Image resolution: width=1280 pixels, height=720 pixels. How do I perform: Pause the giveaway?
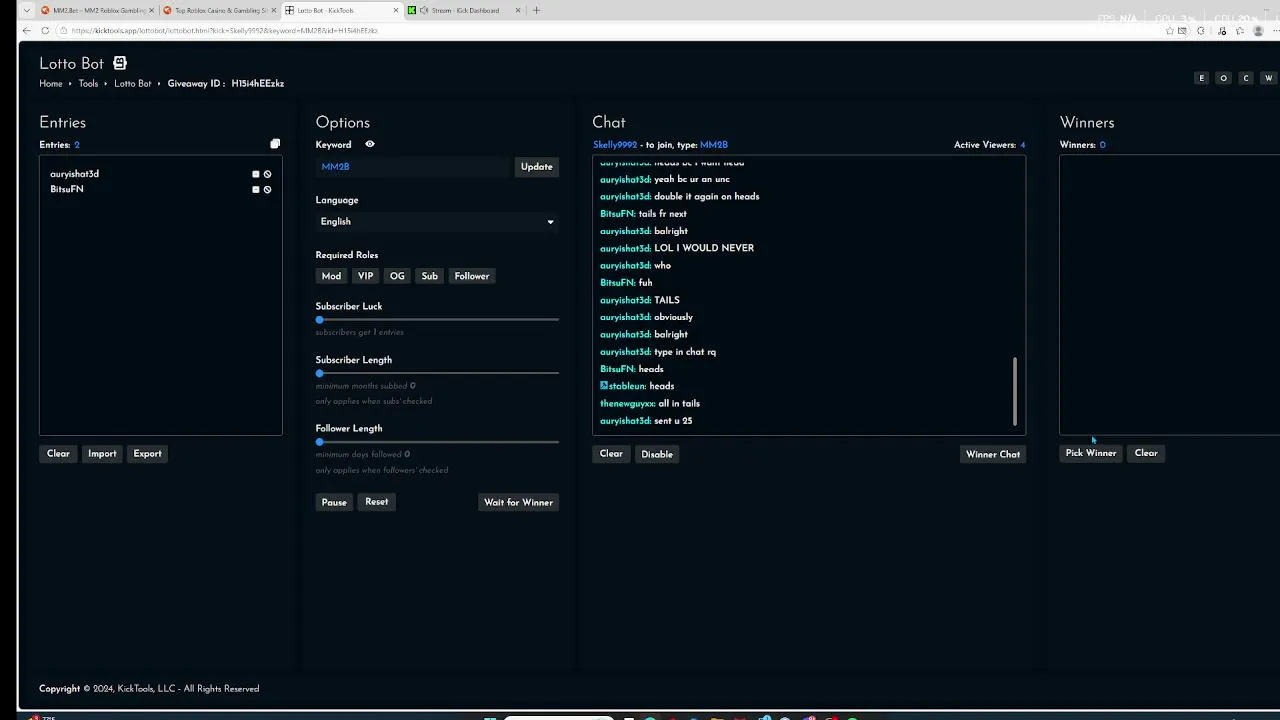click(x=334, y=502)
